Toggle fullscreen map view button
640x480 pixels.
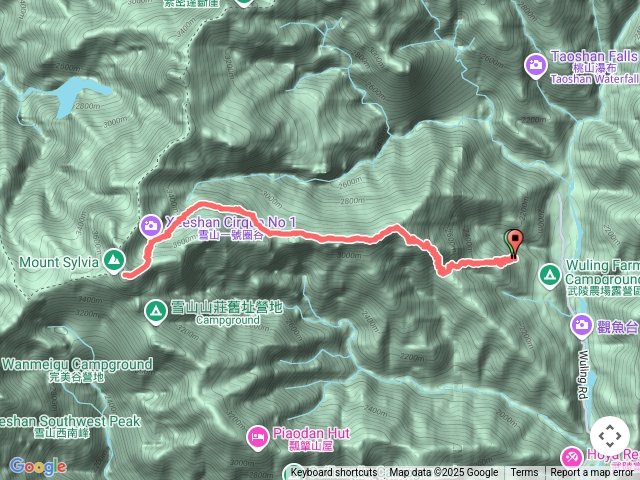[x=610, y=436]
